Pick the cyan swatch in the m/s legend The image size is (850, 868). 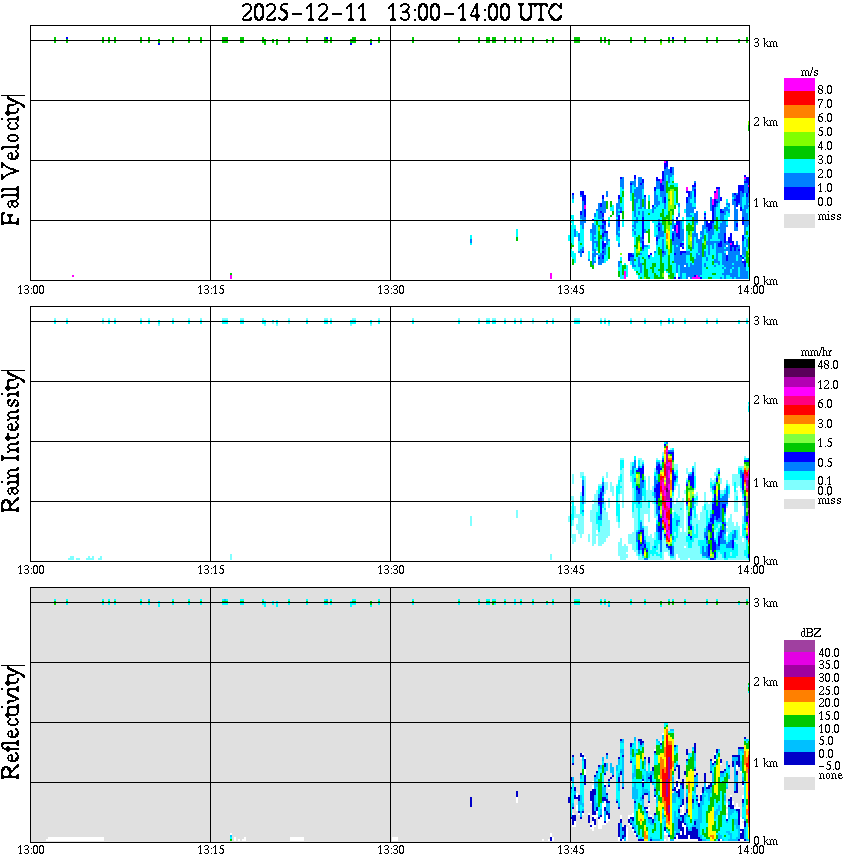pos(799,167)
